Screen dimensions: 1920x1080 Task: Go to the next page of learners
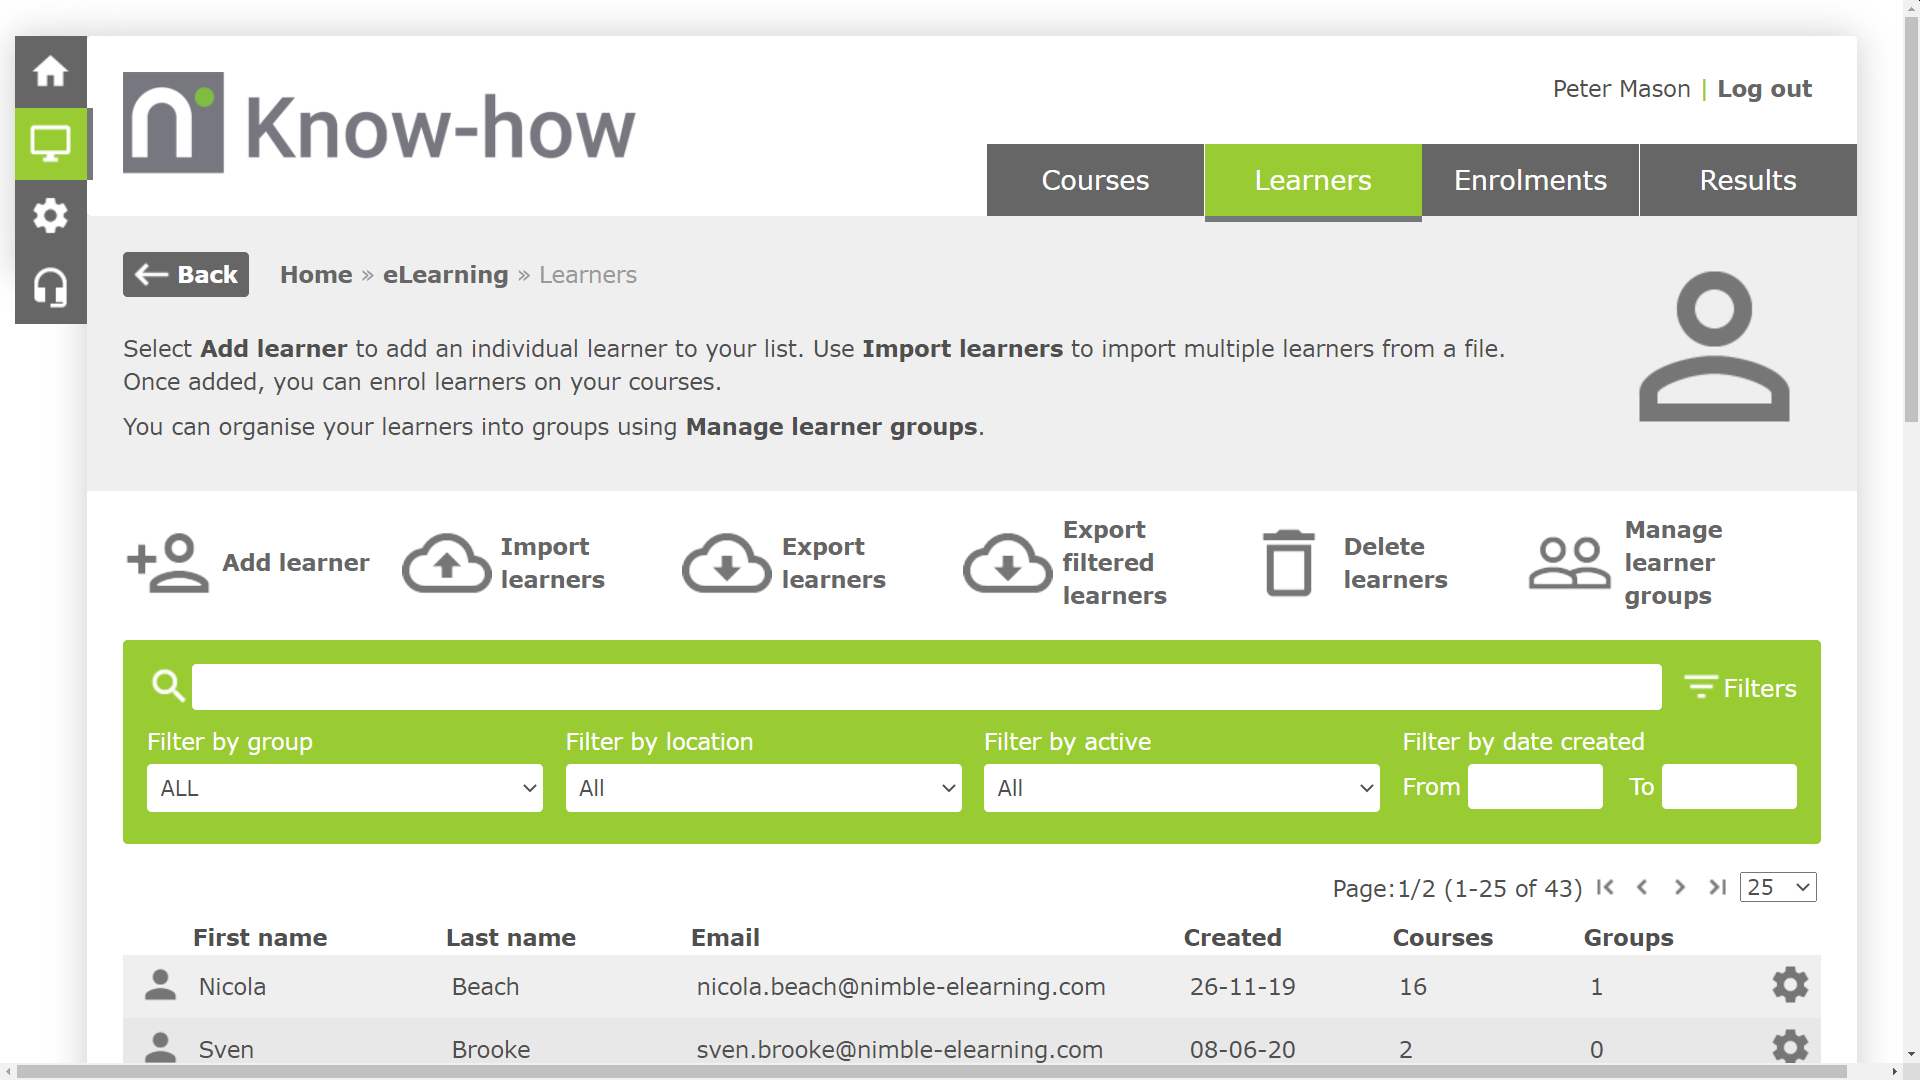tap(1680, 887)
